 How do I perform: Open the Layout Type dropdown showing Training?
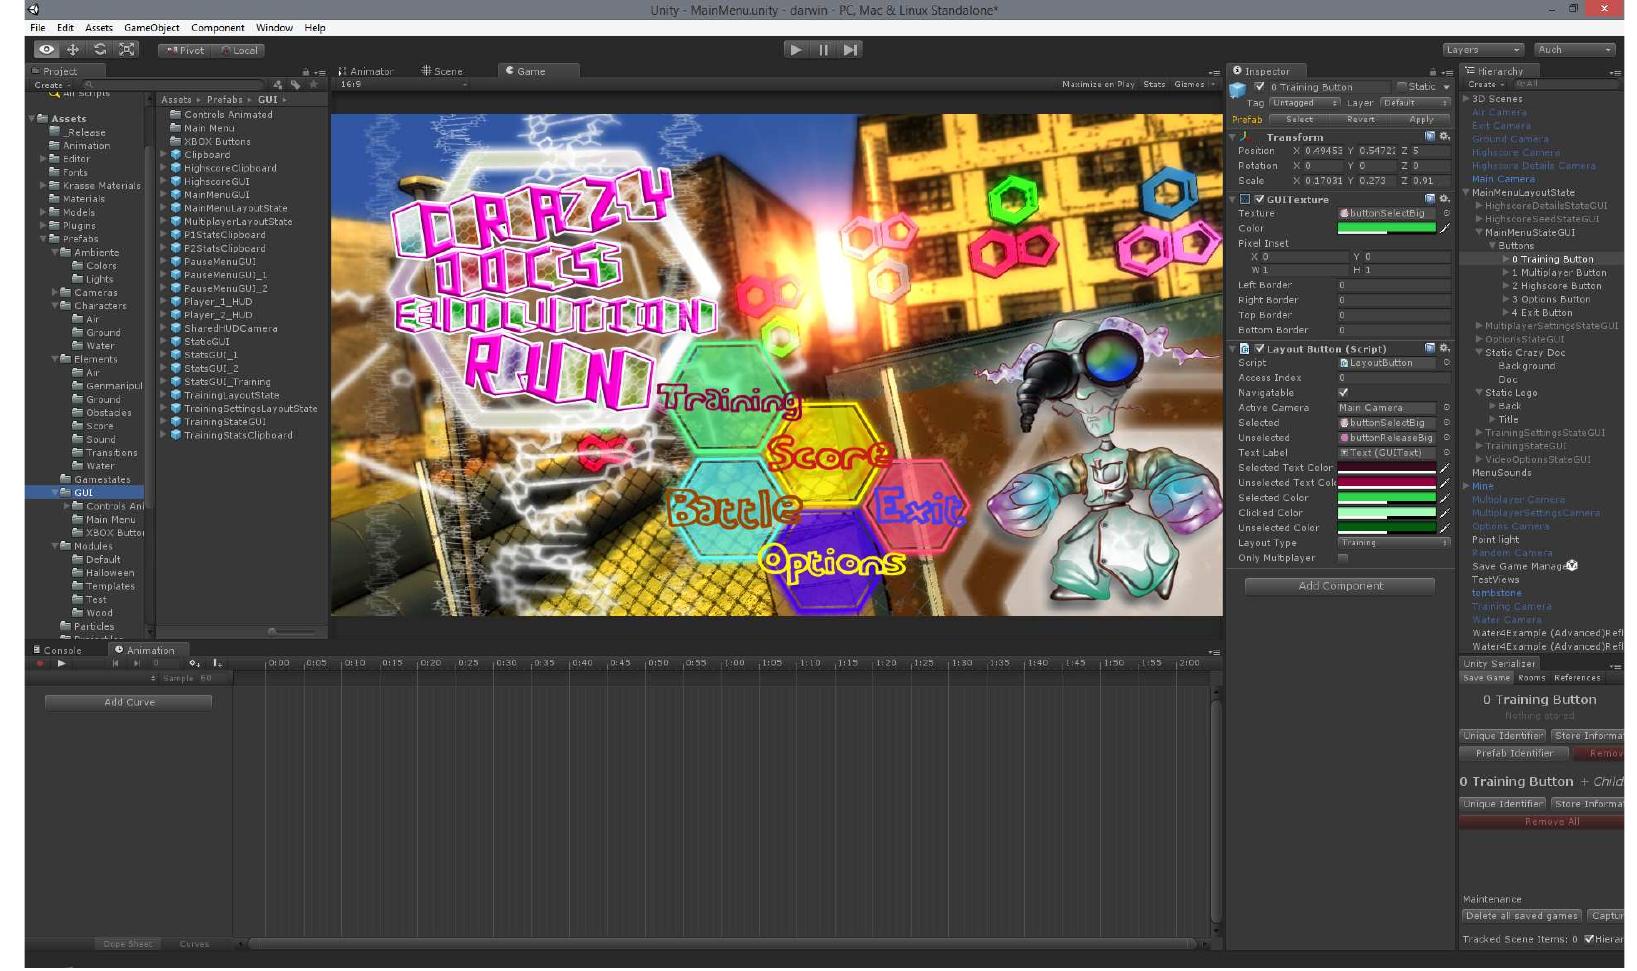[1392, 542]
